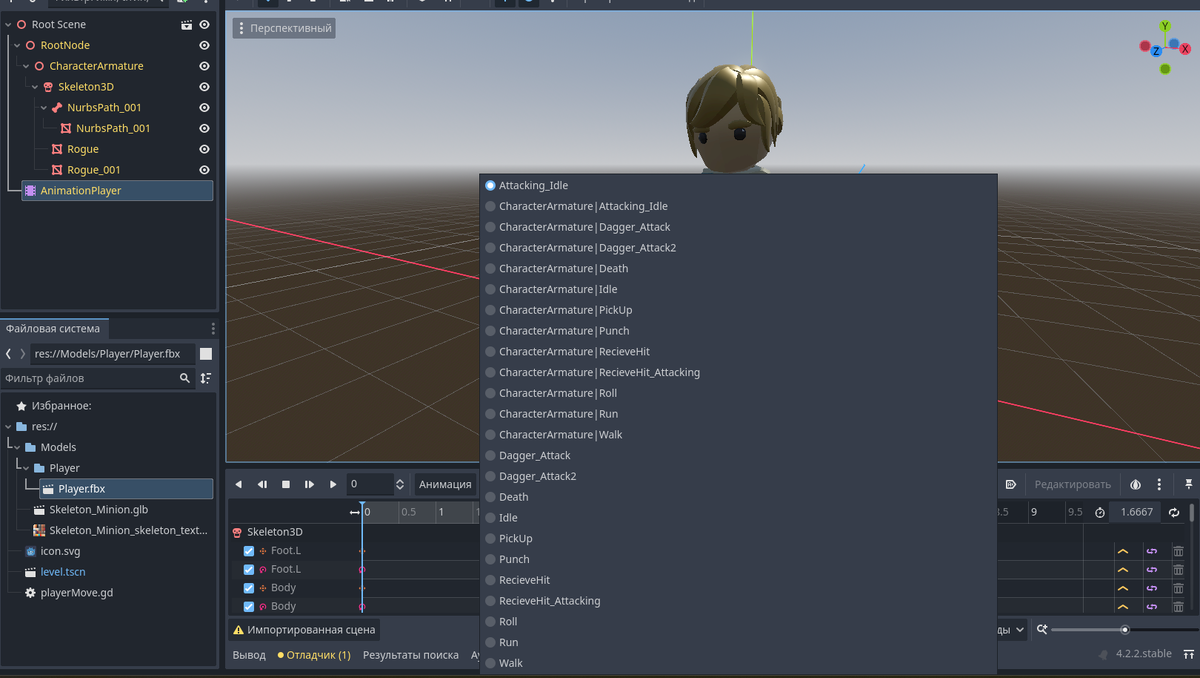Open FileSystem dock three-dot options menu
This screenshot has width=1200, height=678.
tap(213, 328)
